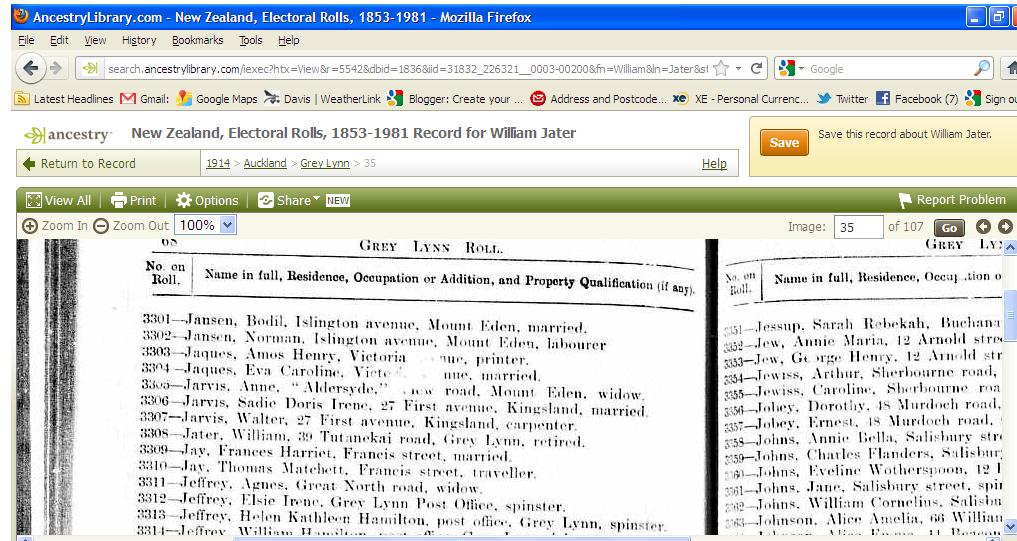Click the Firefox icon in title bar
The height and width of the screenshot is (541, 1017).
coord(21,16)
